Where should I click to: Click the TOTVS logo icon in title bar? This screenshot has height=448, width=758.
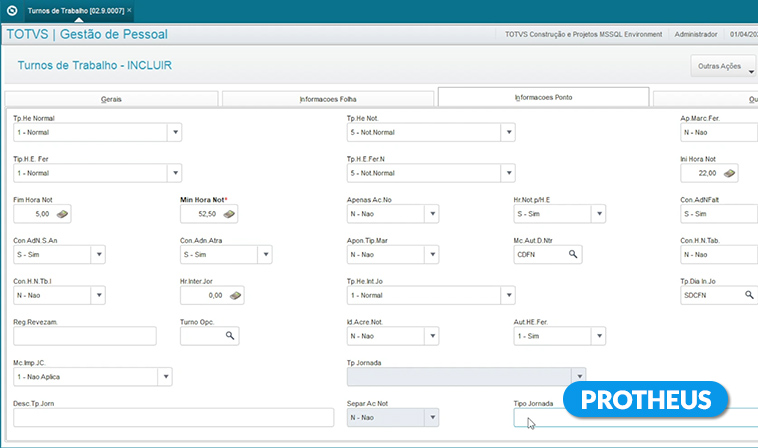(11, 10)
